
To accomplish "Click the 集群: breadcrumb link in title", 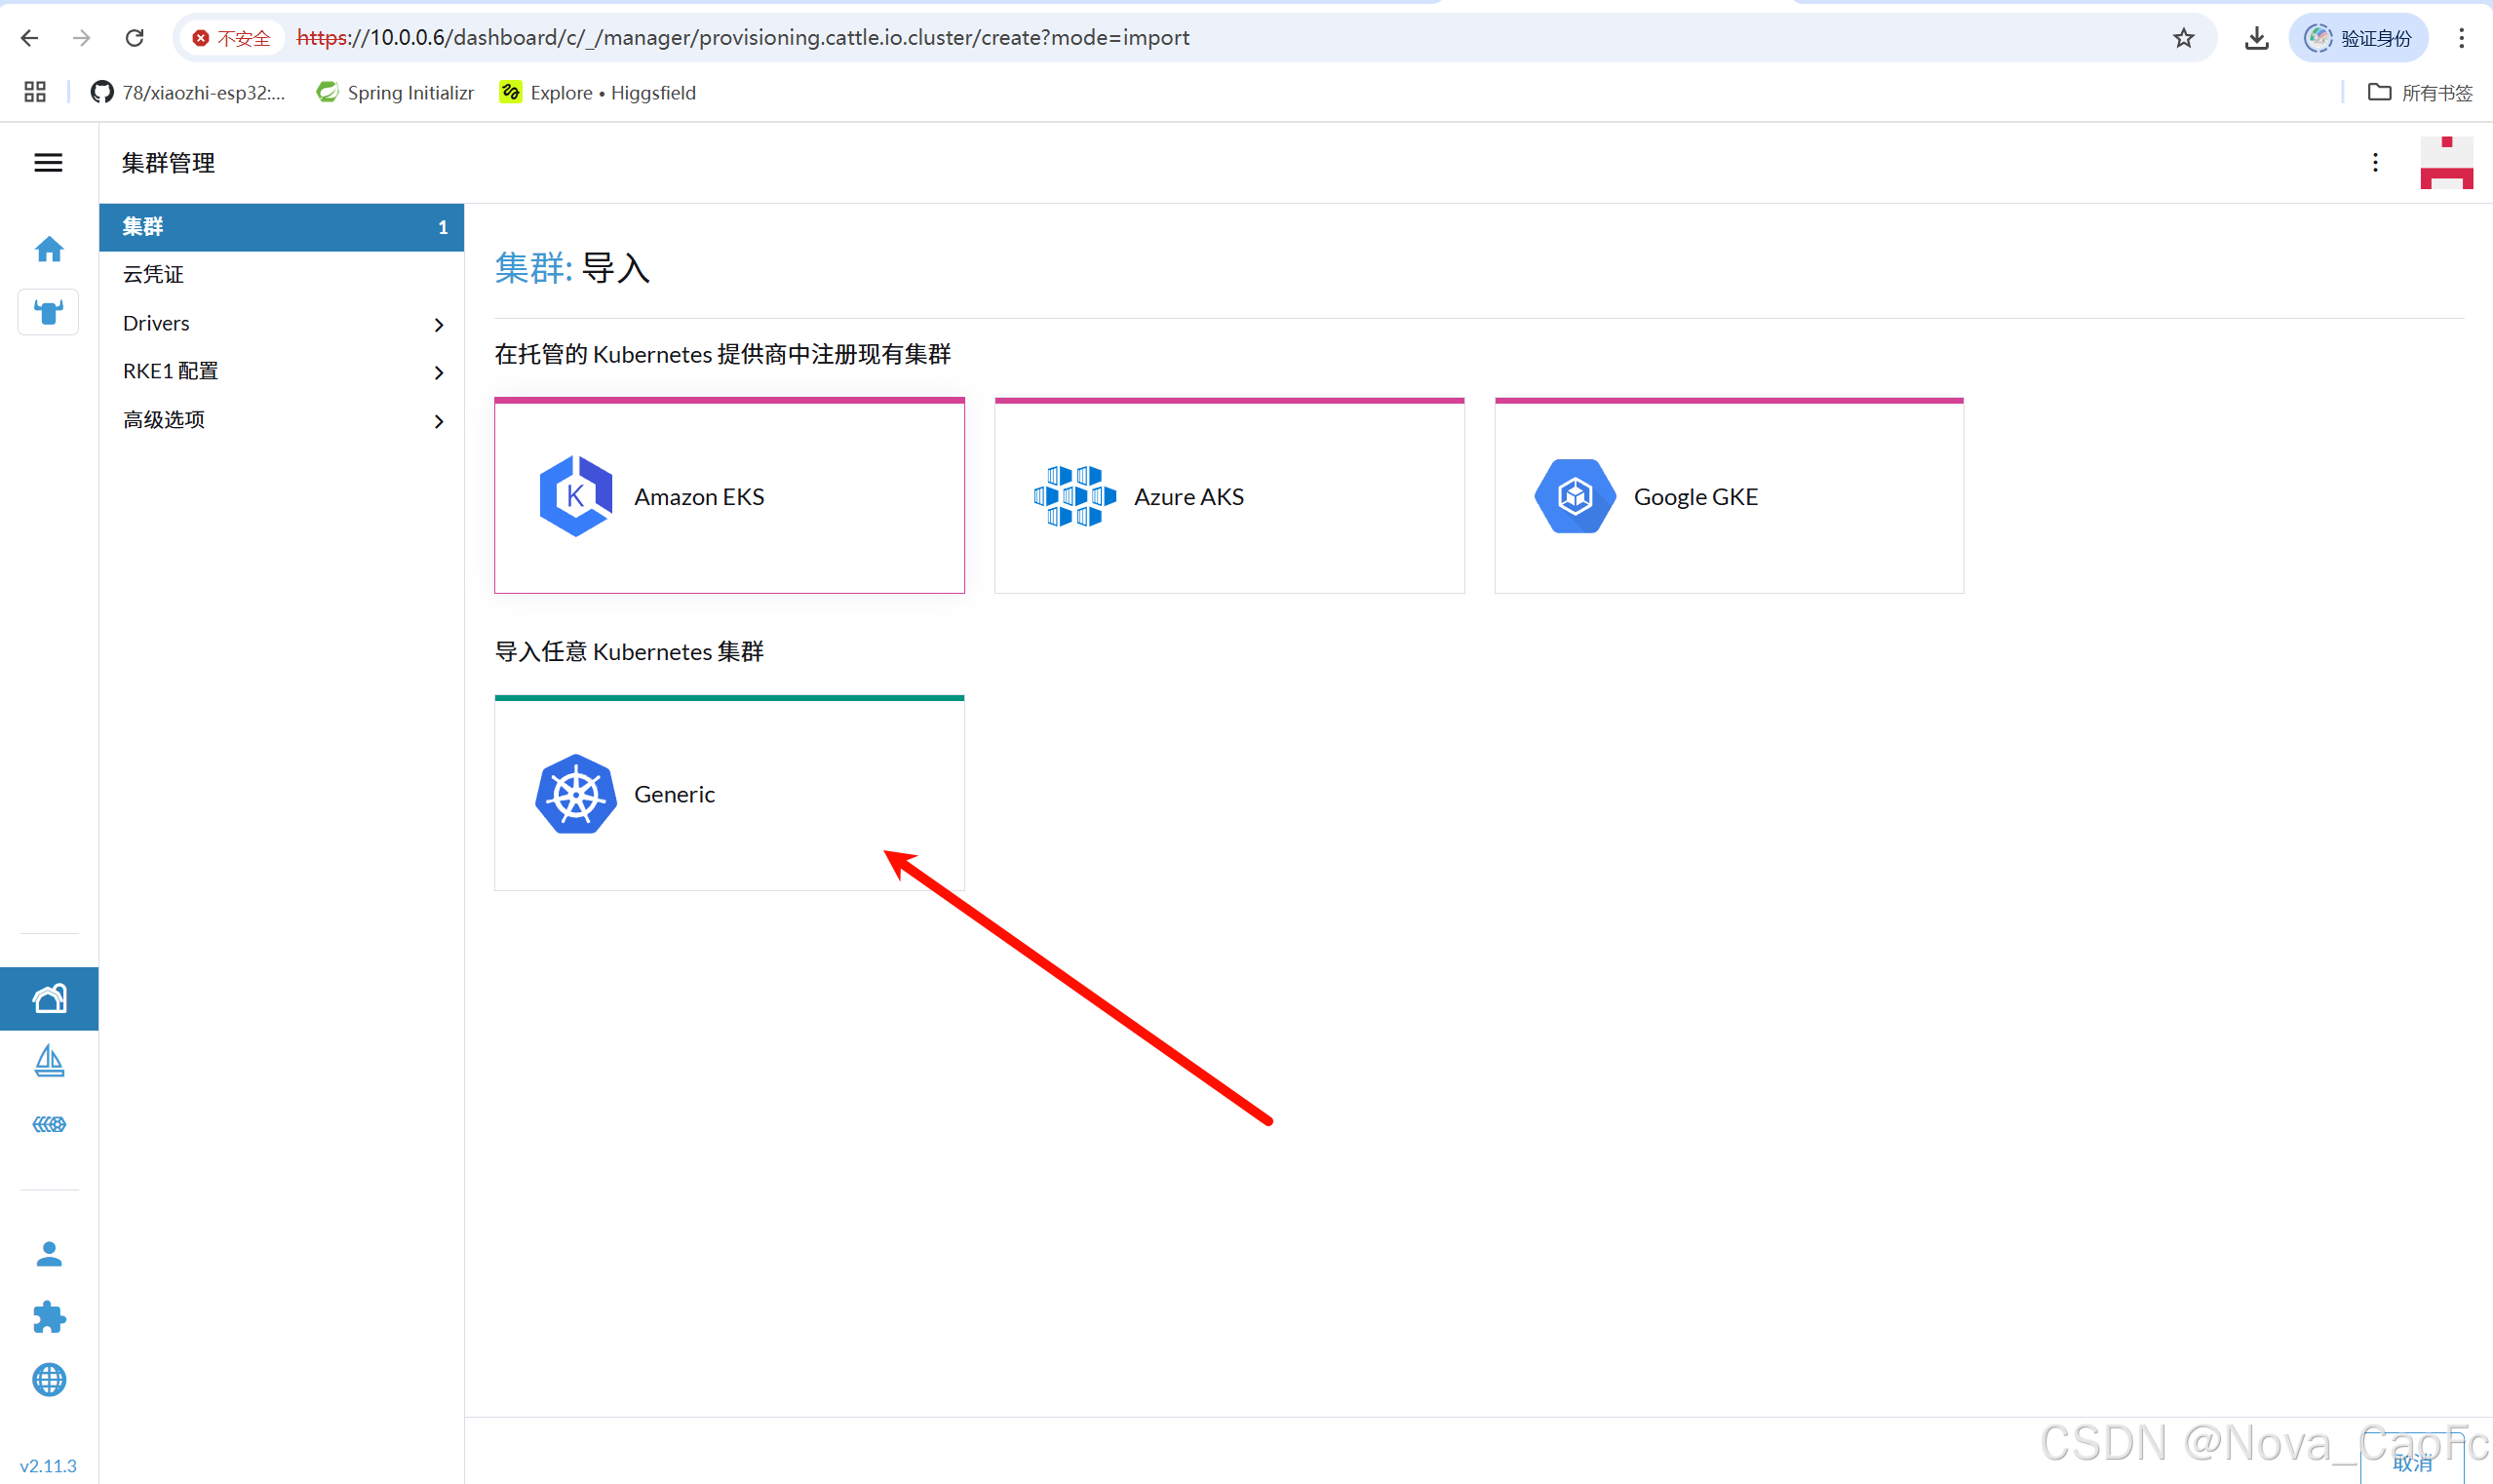I will (x=533, y=268).
